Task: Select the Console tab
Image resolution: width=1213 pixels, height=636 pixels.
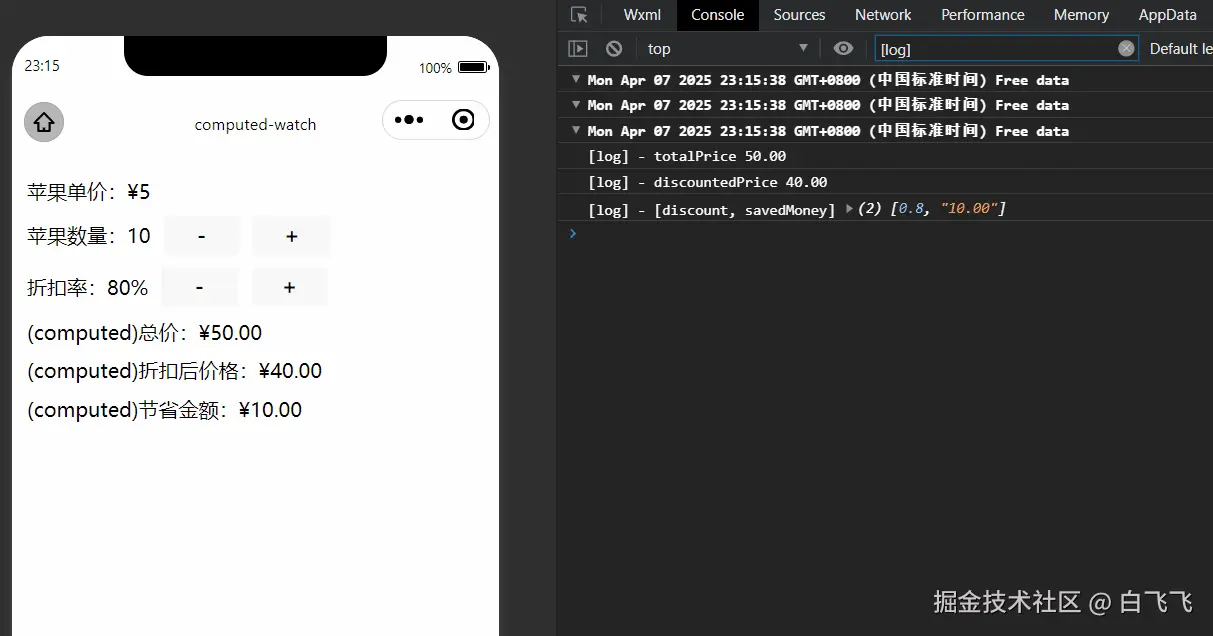Action: [x=718, y=15]
